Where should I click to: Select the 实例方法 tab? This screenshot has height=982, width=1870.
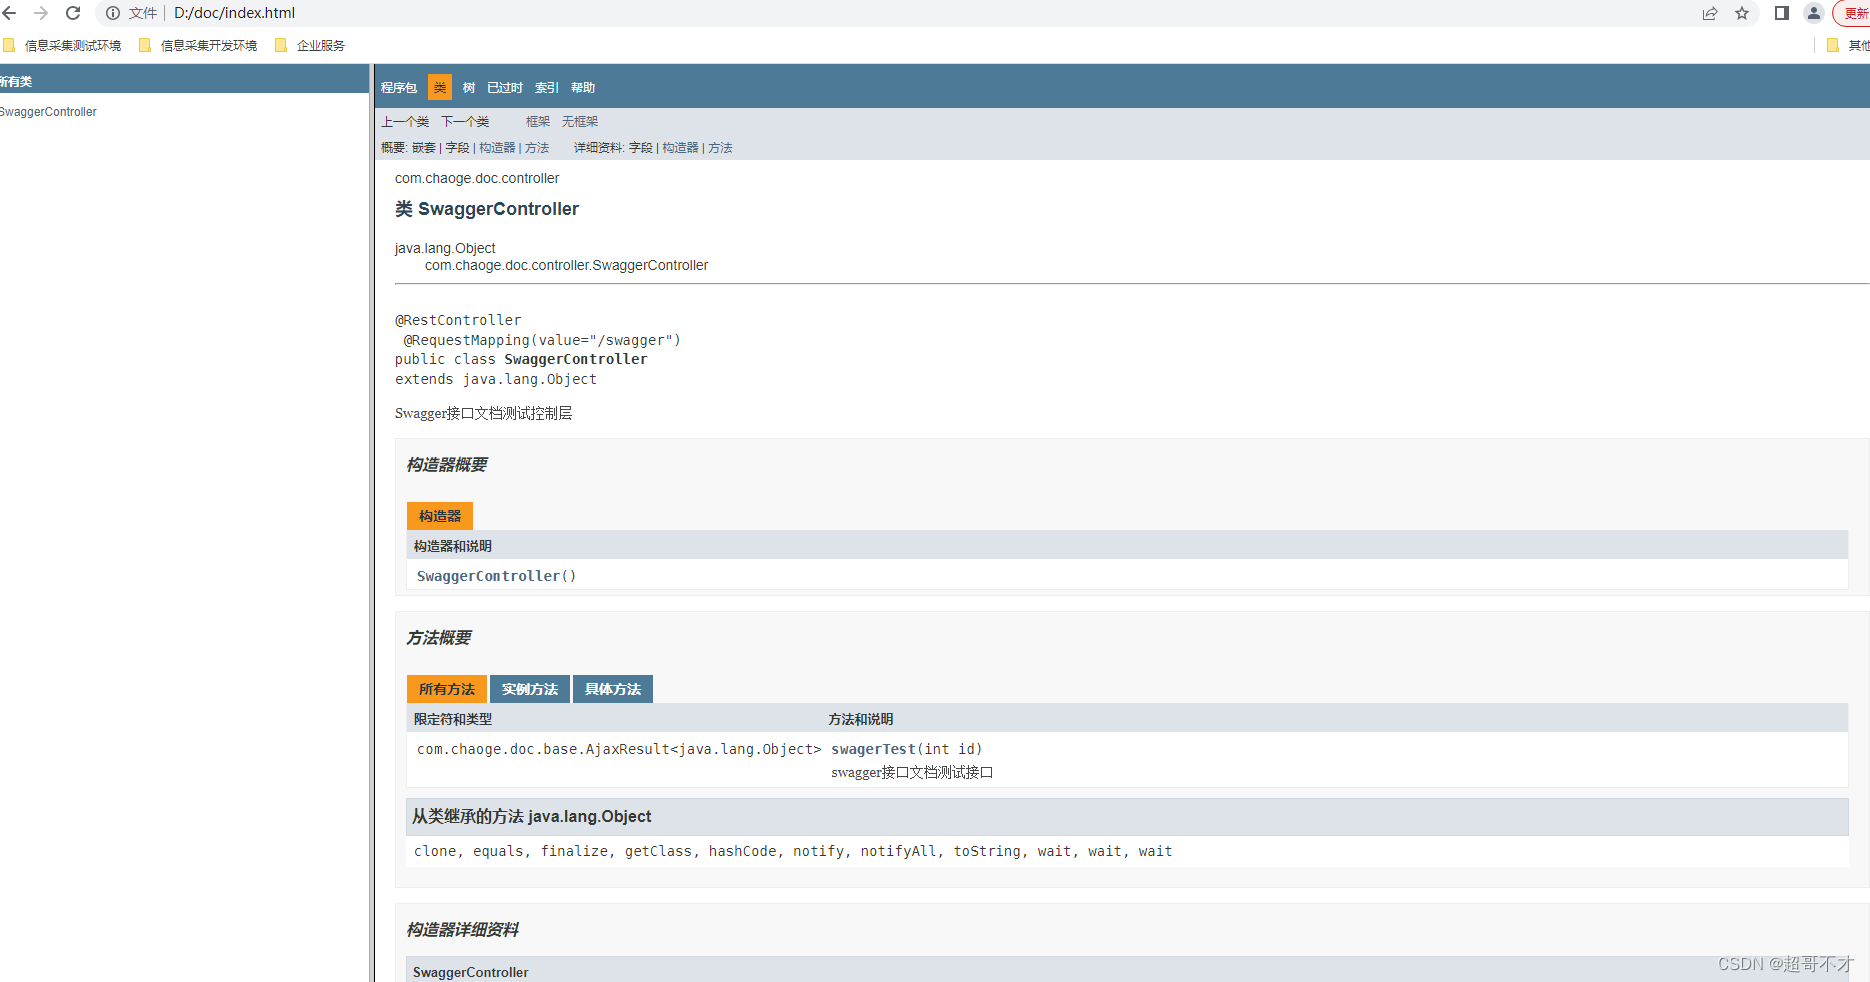(530, 689)
